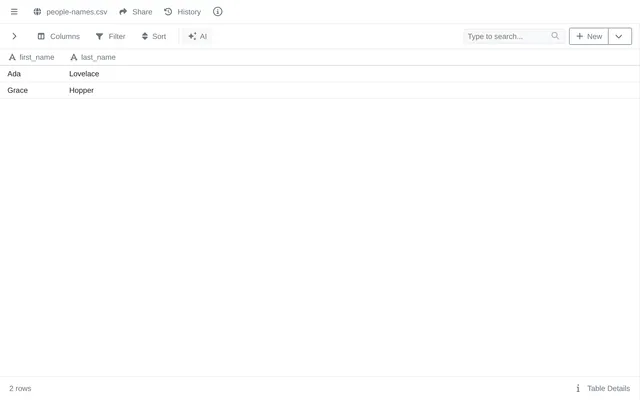640x400 pixels.
Task: Launch the AI assistant
Action: coord(197,36)
